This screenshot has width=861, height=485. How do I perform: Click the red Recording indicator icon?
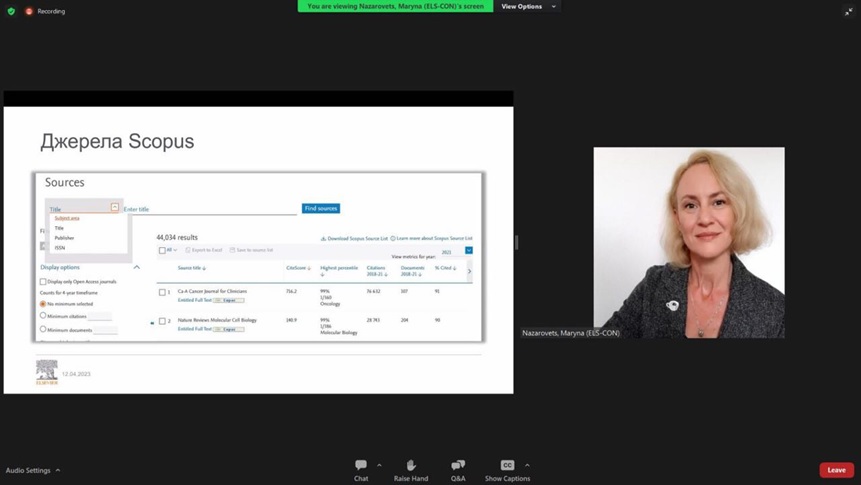pos(29,11)
